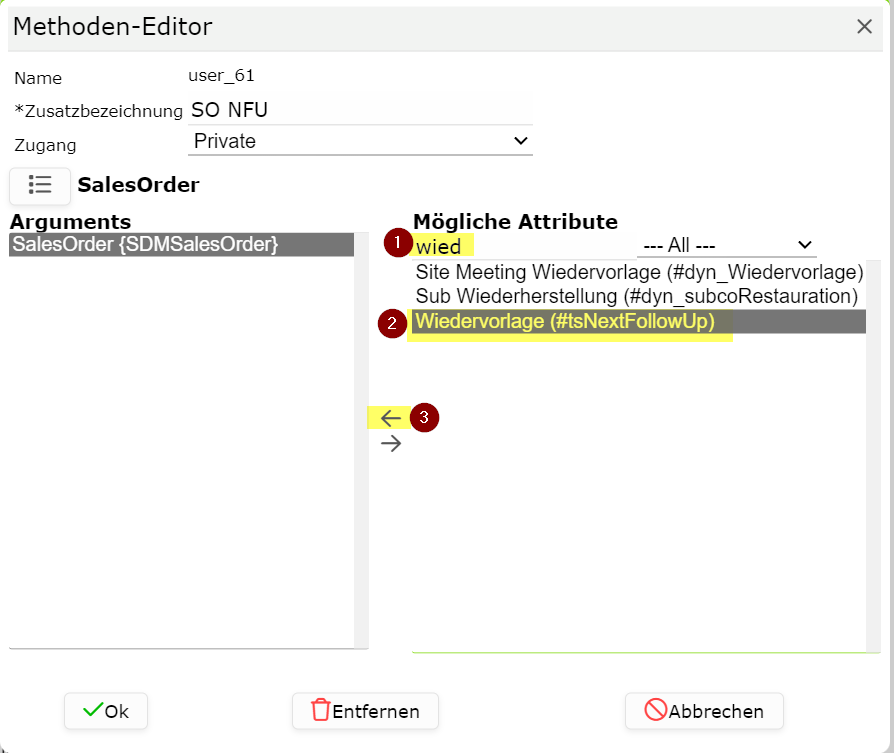Click the Mögliche Attribute list scrollbar

click(x=873, y=456)
